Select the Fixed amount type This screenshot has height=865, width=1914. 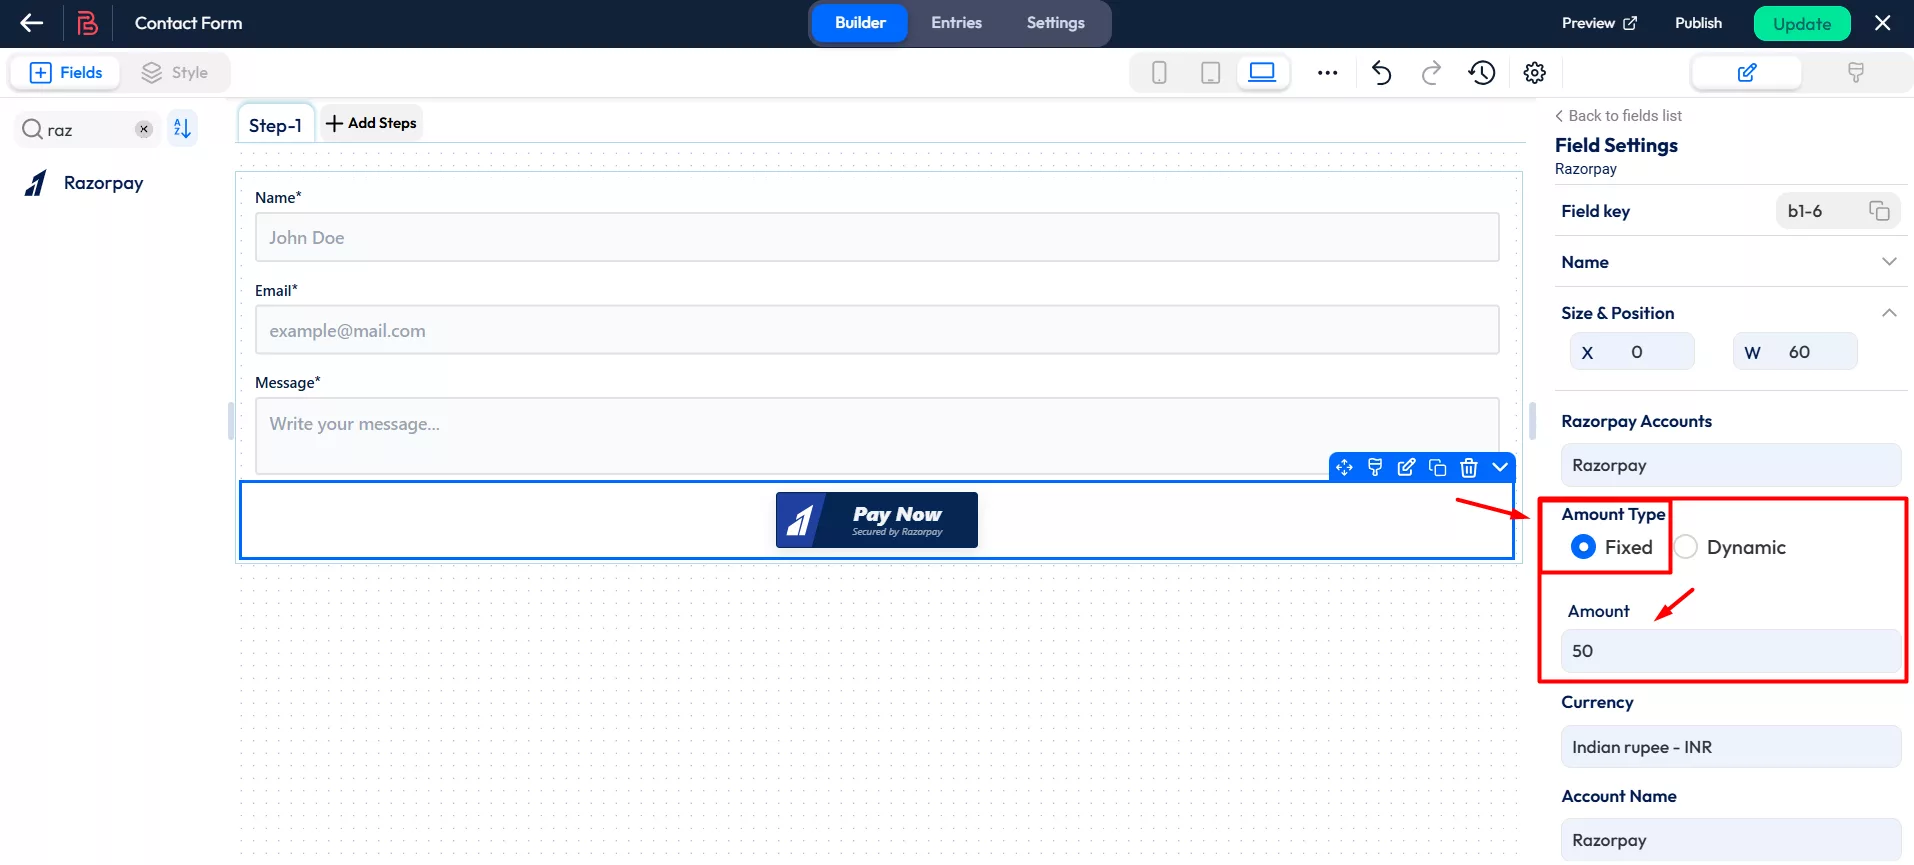(x=1583, y=547)
